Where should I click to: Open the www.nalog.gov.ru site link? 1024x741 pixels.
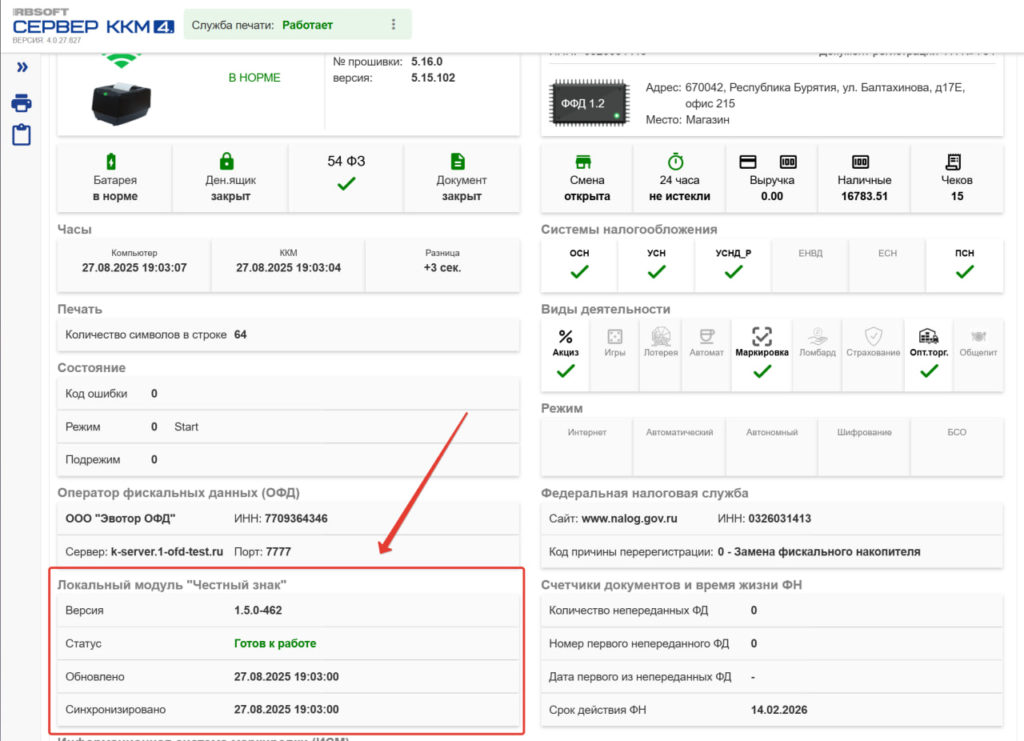[x=629, y=518]
